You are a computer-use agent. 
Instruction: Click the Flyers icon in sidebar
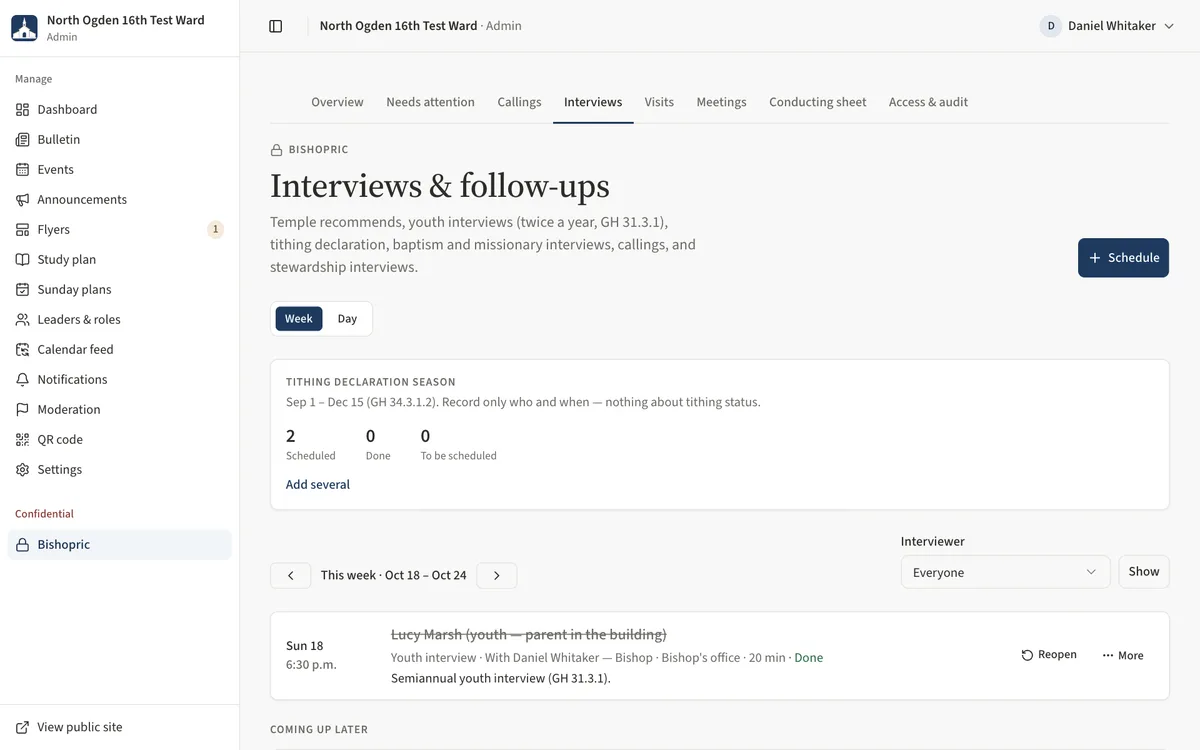tap(23, 229)
